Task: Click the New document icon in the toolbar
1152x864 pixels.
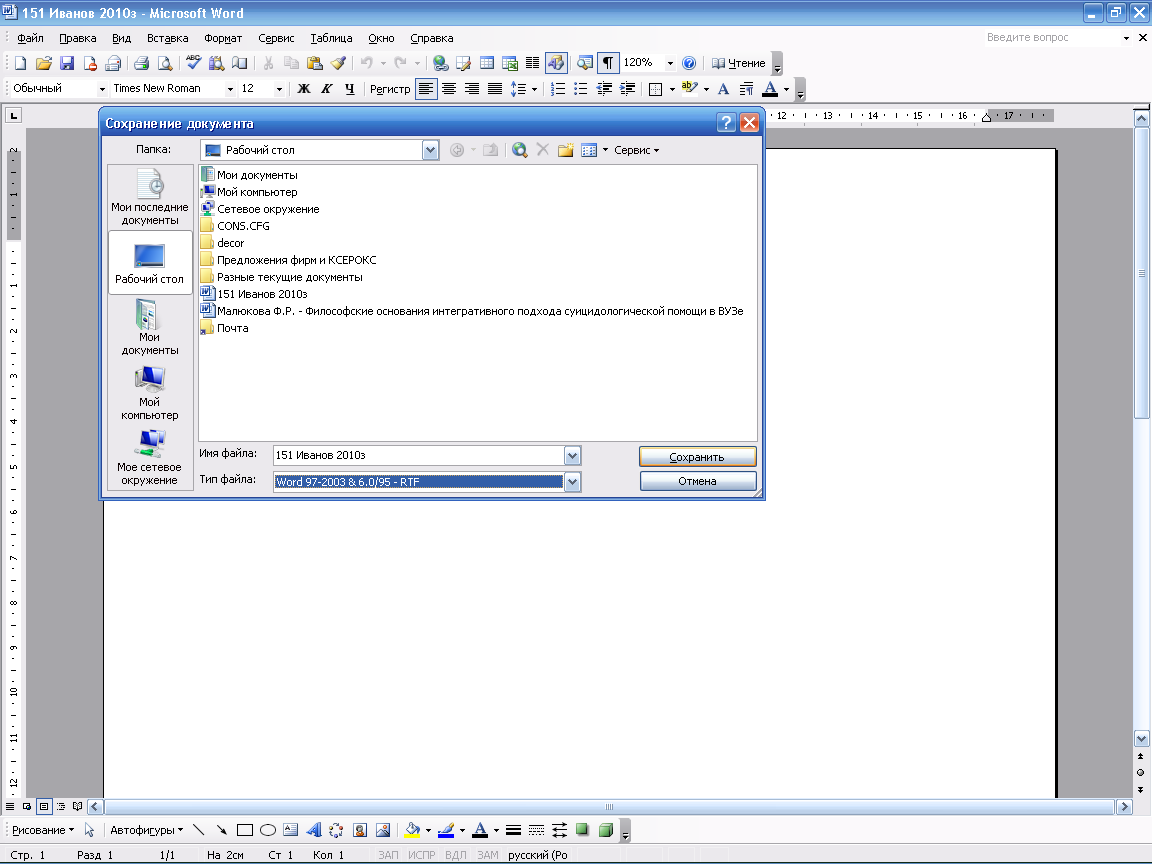Action: 21,63
